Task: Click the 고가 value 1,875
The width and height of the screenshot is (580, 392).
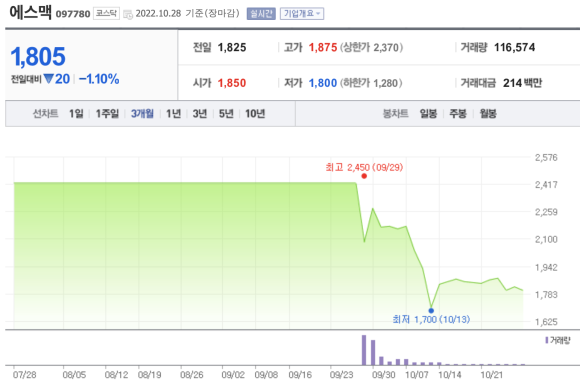Action: pyautogui.click(x=323, y=47)
